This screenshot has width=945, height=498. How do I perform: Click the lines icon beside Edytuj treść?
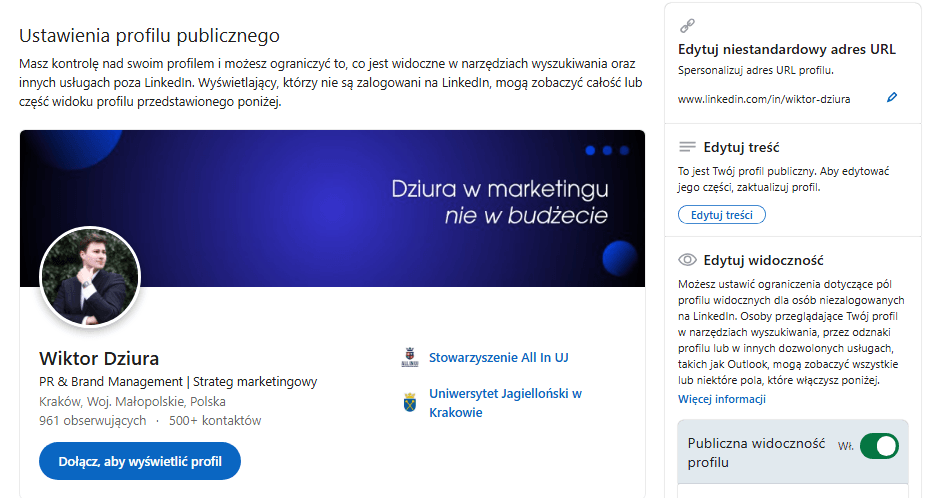pos(687,147)
